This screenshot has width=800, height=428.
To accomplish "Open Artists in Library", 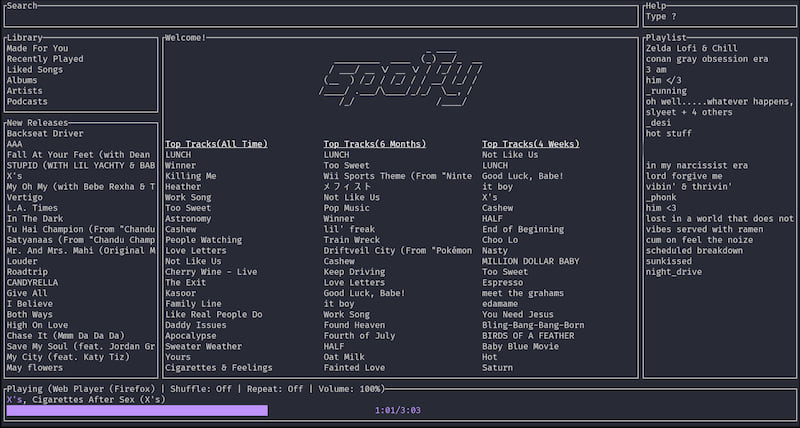I will [x=24, y=91].
